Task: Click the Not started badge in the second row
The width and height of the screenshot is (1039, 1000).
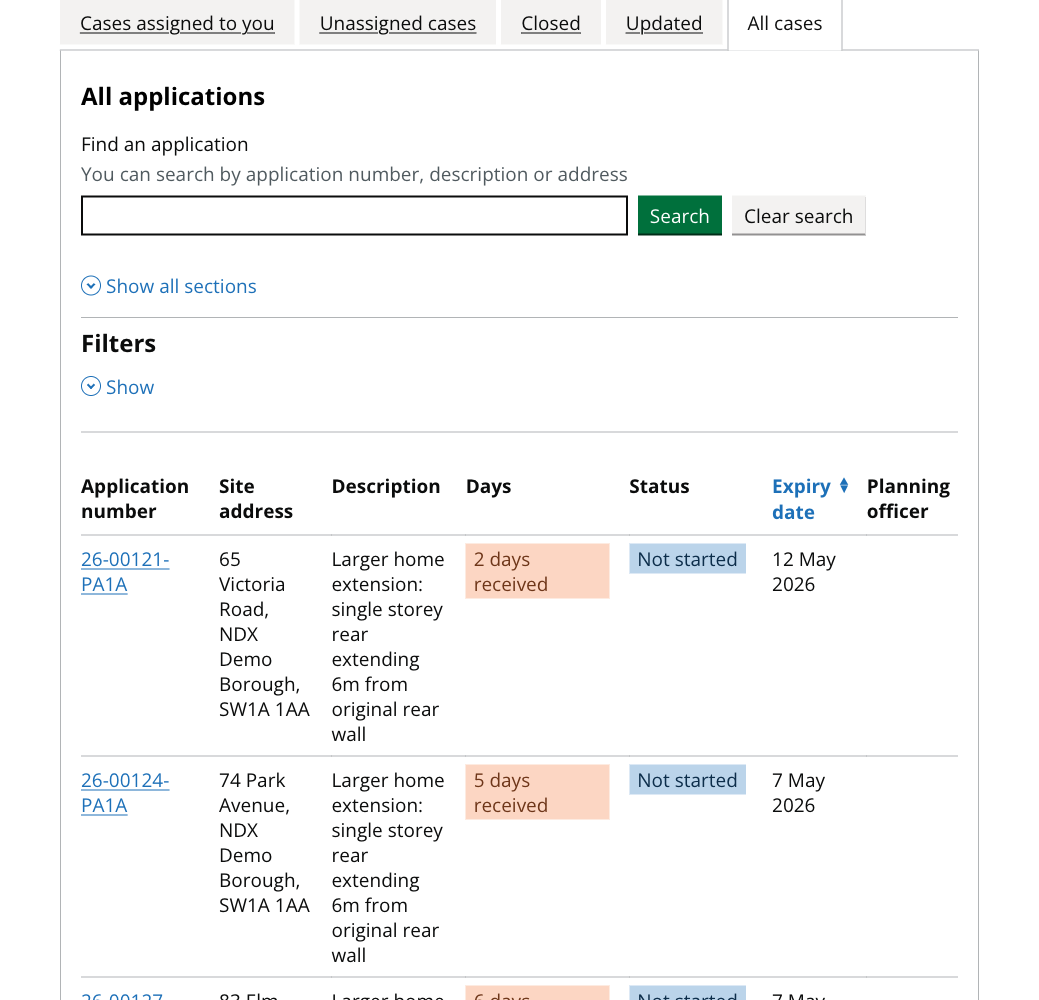Action: click(687, 780)
